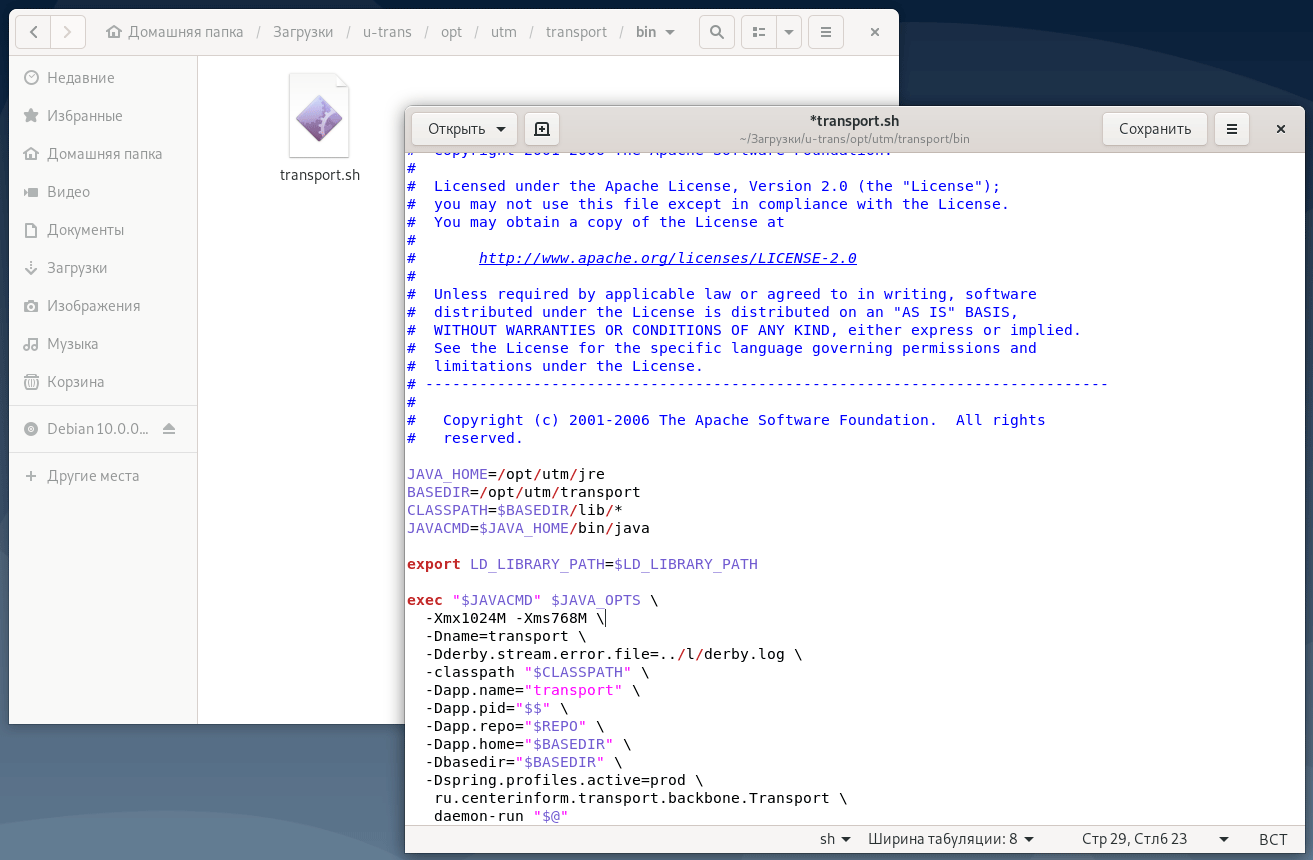Click the forward navigation arrow
The width and height of the screenshot is (1313, 860).
(67, 32)
